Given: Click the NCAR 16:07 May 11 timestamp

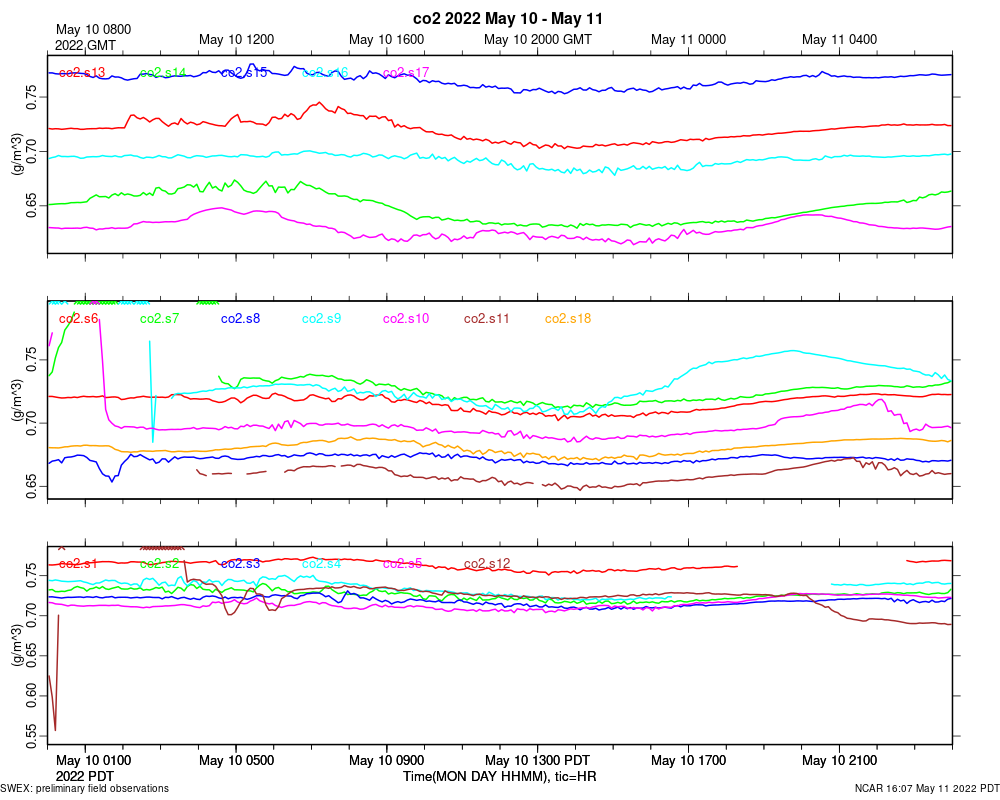Looking at the screenshot, I should [927, 789].
